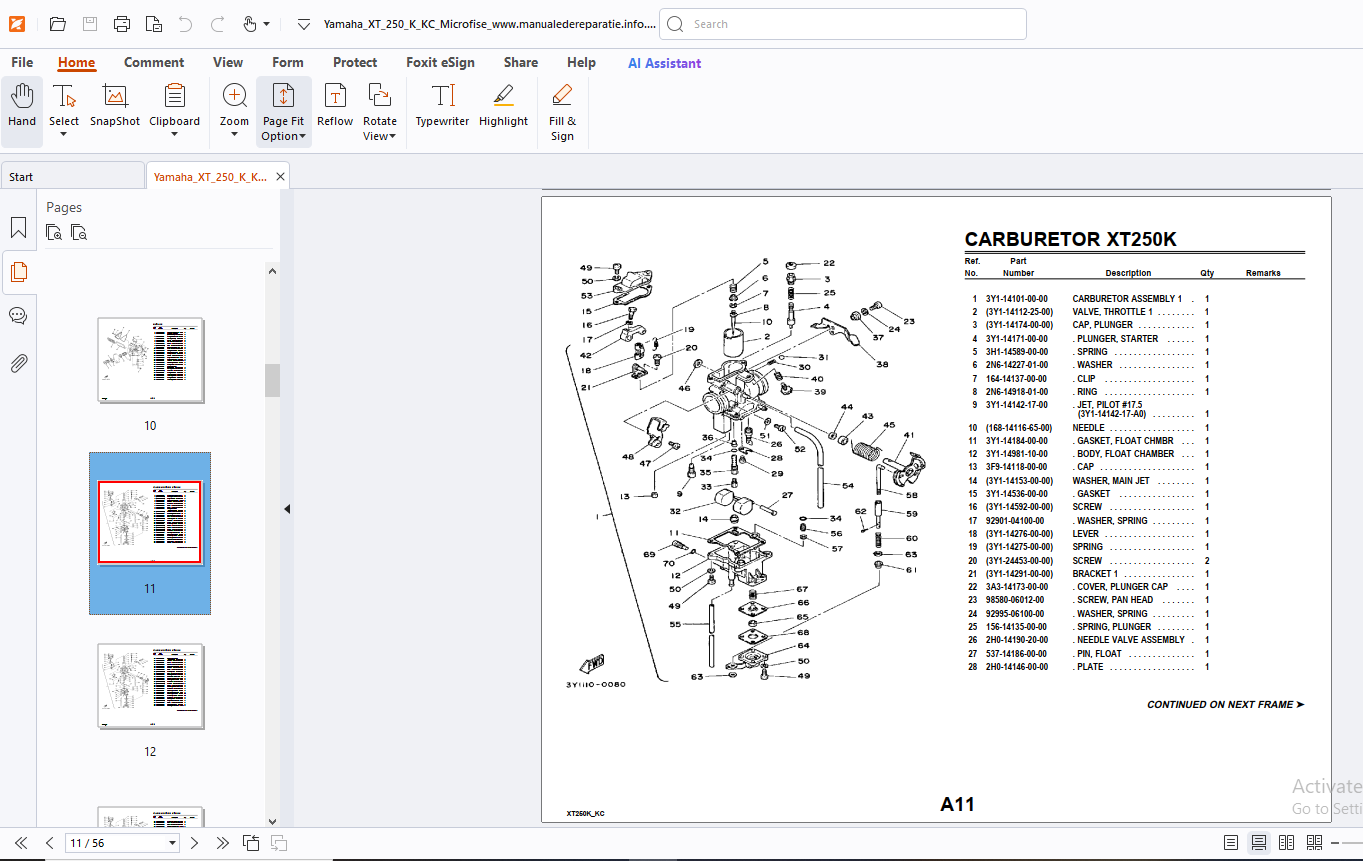Click the next view icon in status bar

tap(279, 843)
